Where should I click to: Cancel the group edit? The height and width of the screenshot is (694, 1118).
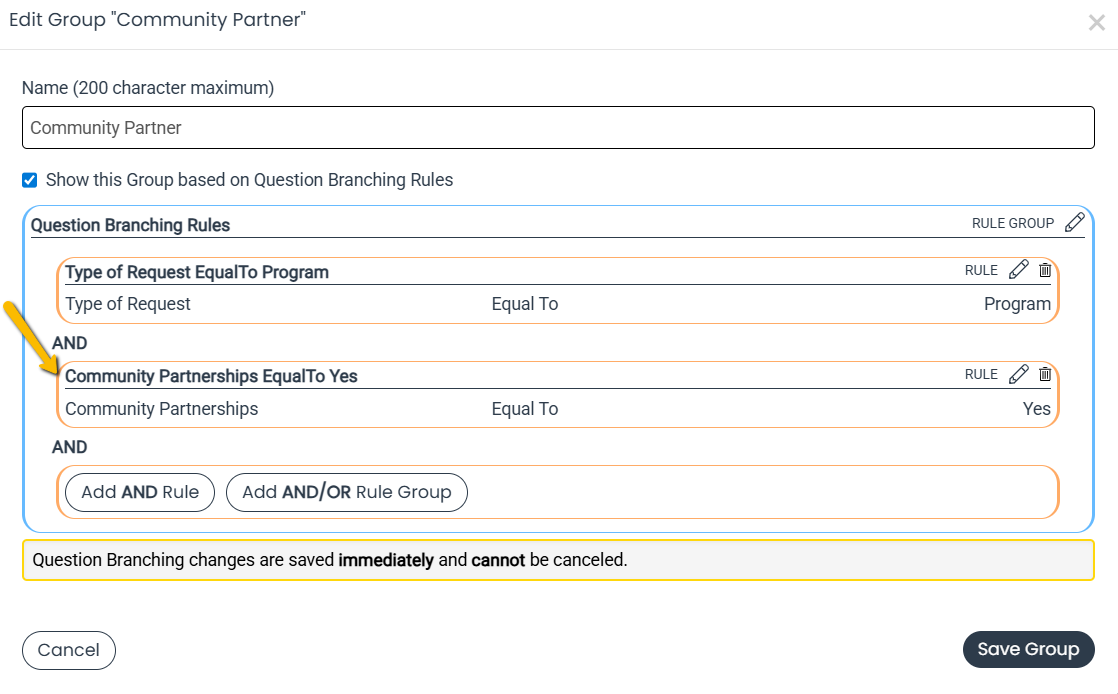click(x=68, y=650)
